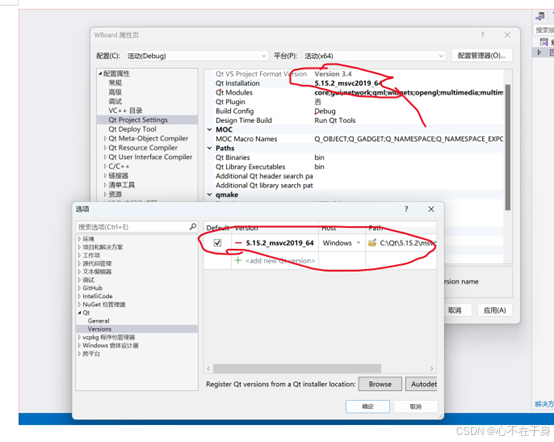554x442 pixels.
Task: Expand the IntelliCode options node
Action: point(79,296)
